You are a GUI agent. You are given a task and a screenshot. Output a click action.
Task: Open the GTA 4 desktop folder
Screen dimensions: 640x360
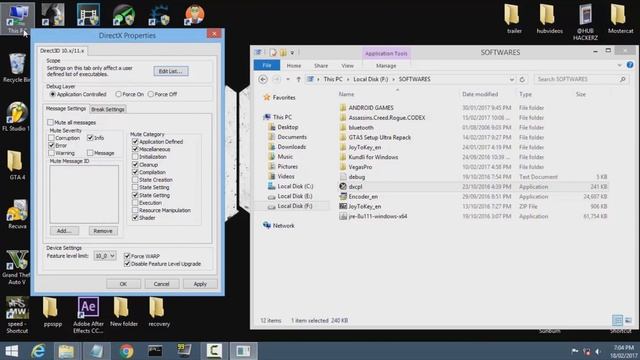(x=16, y=165)
